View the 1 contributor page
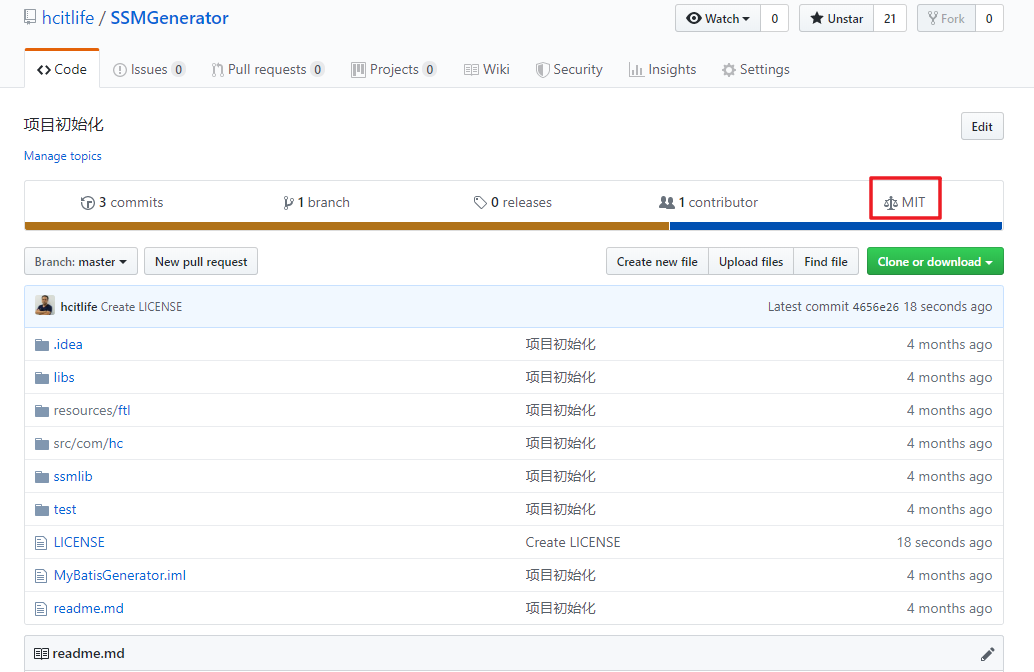 tap(709, 202)
